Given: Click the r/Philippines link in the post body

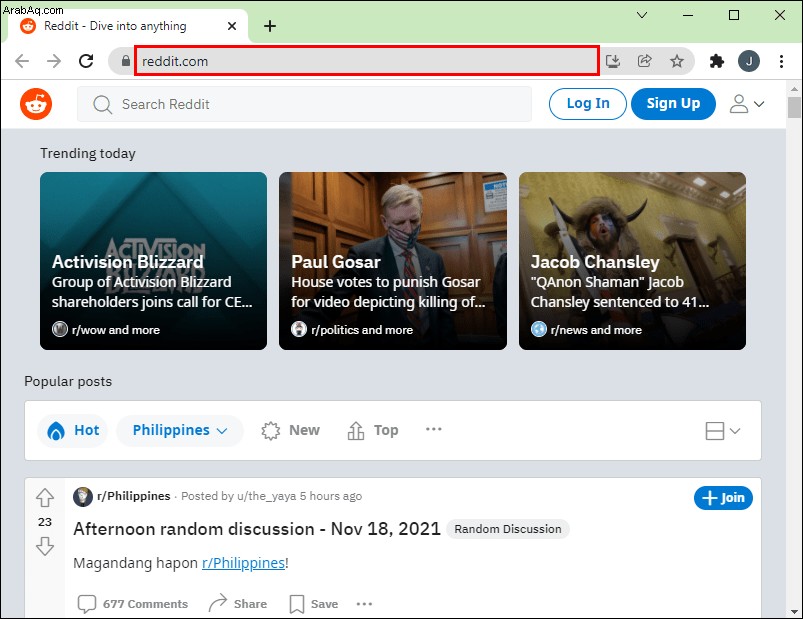Looking at the screenshot, I should 243,563.
